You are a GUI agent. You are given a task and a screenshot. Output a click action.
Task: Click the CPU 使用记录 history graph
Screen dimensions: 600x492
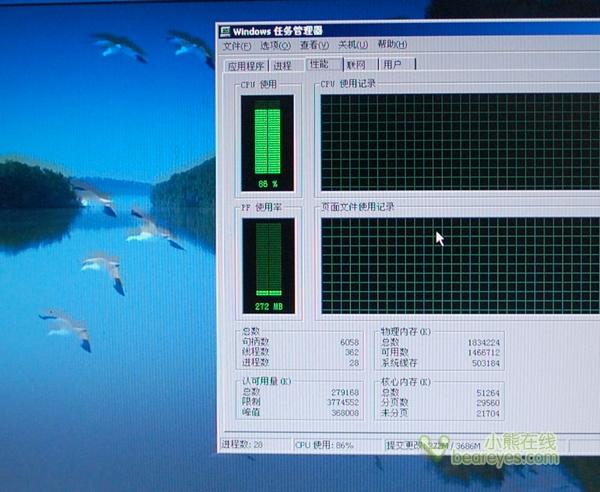[x=460, y=142]
